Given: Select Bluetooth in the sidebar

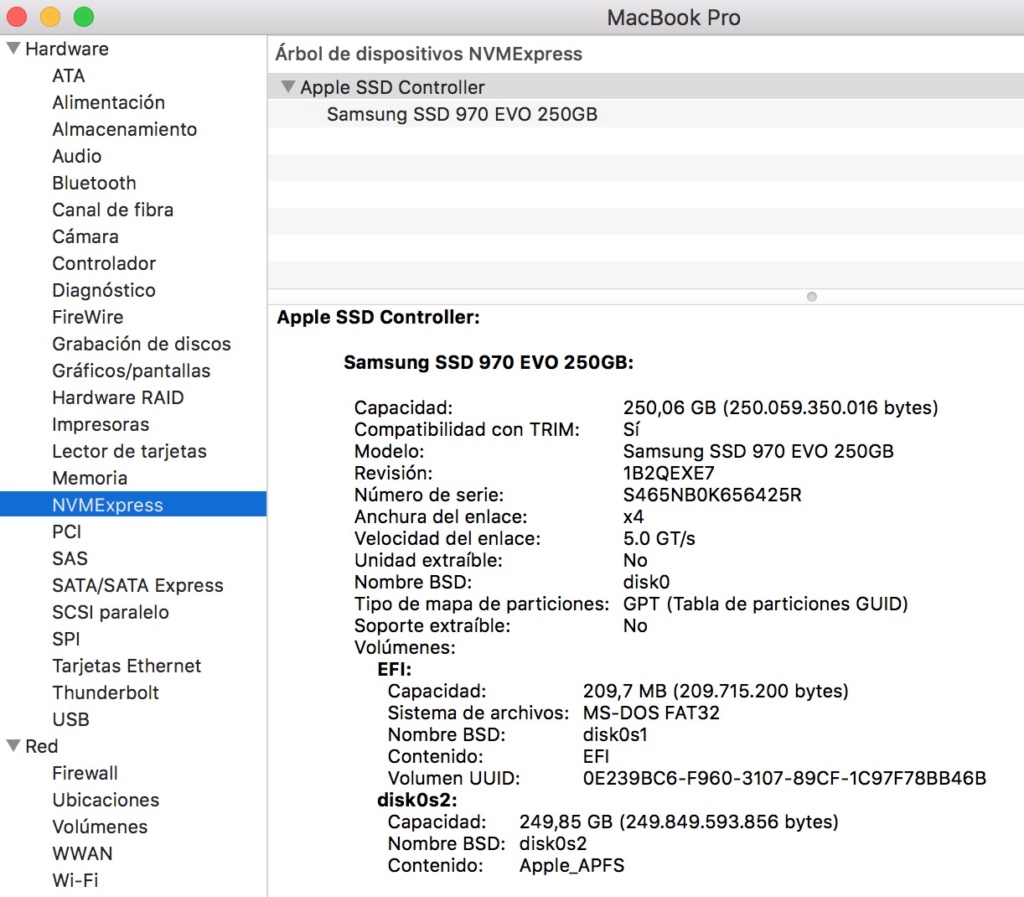Looking at the screenshot, I should (x=94, y=183).
